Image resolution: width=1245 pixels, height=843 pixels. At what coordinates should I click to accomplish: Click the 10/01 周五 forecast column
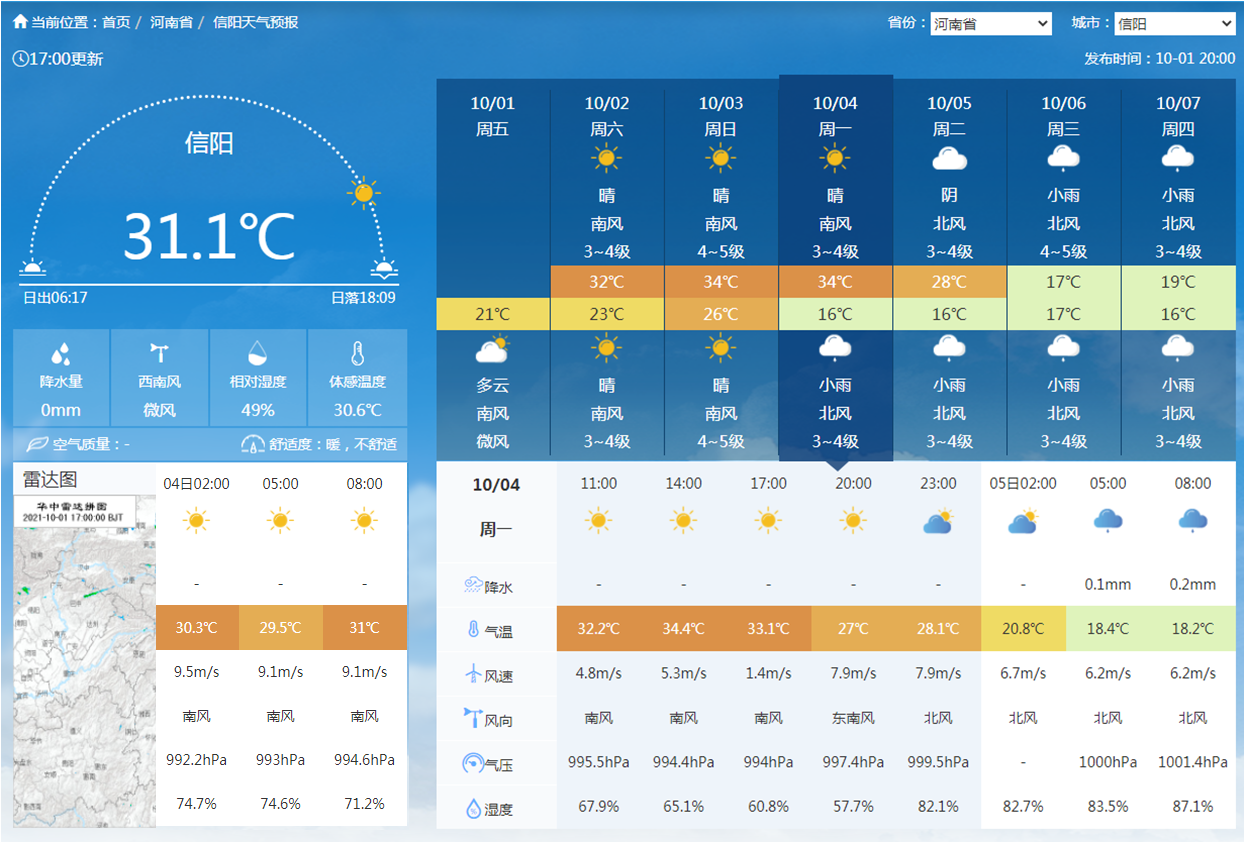493,270
